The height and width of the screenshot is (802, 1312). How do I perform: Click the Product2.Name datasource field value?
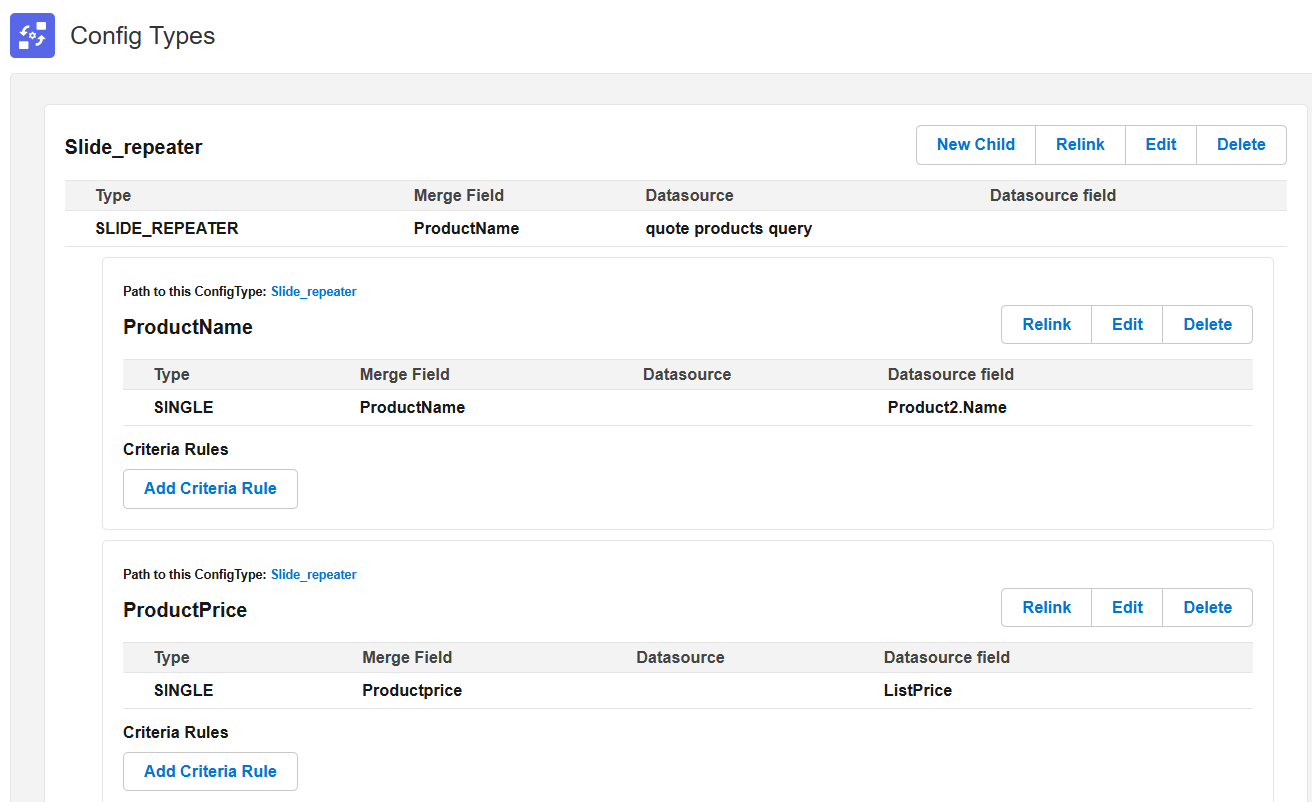tap(946, 407)
